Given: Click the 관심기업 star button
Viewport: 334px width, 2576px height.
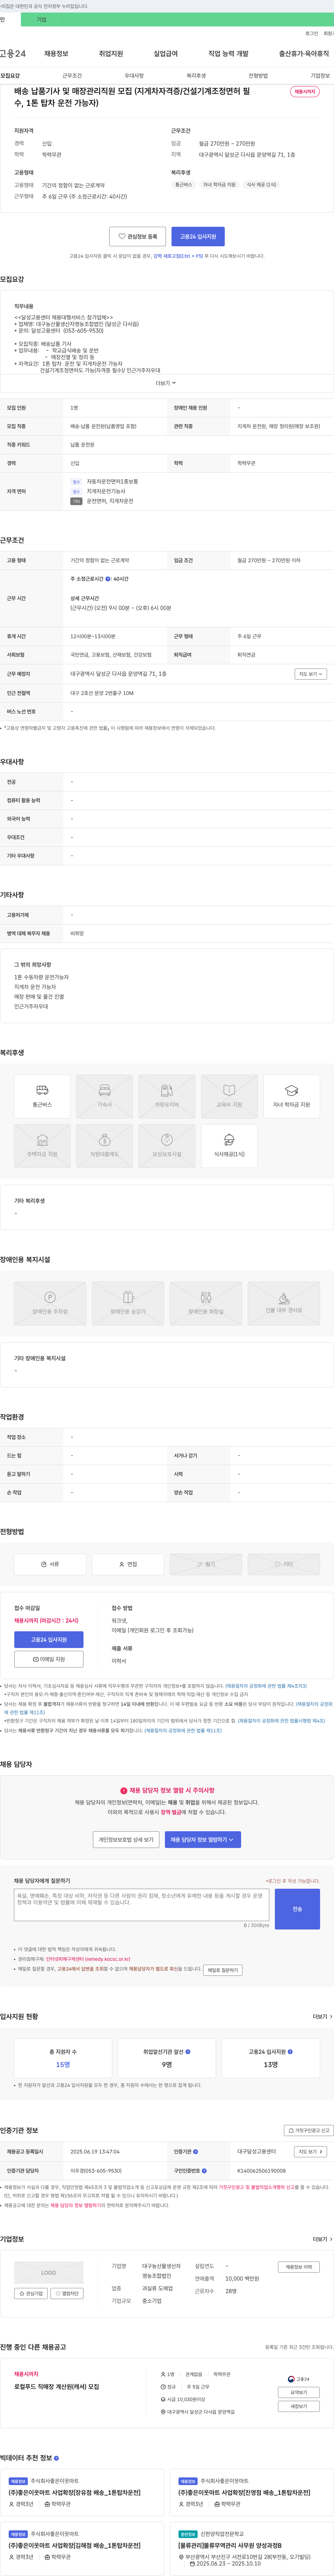Looking at the screenshot, I should [x=31, y=2294].
